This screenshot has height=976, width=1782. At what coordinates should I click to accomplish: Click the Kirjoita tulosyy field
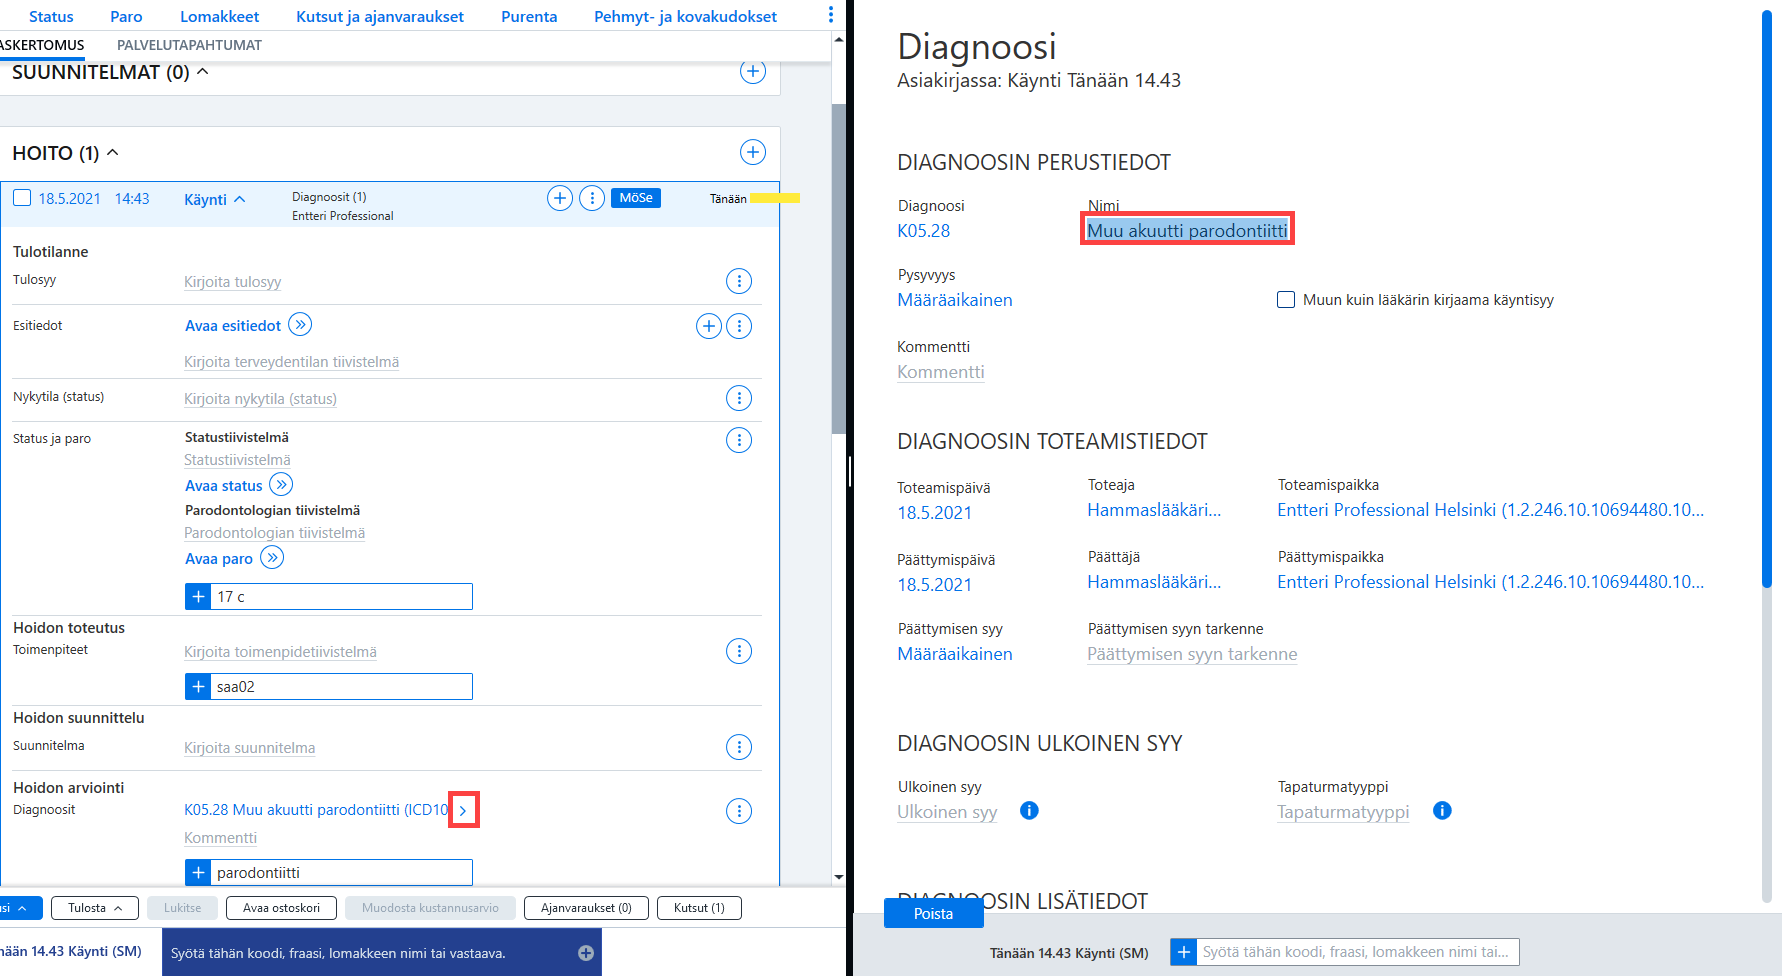232,282
